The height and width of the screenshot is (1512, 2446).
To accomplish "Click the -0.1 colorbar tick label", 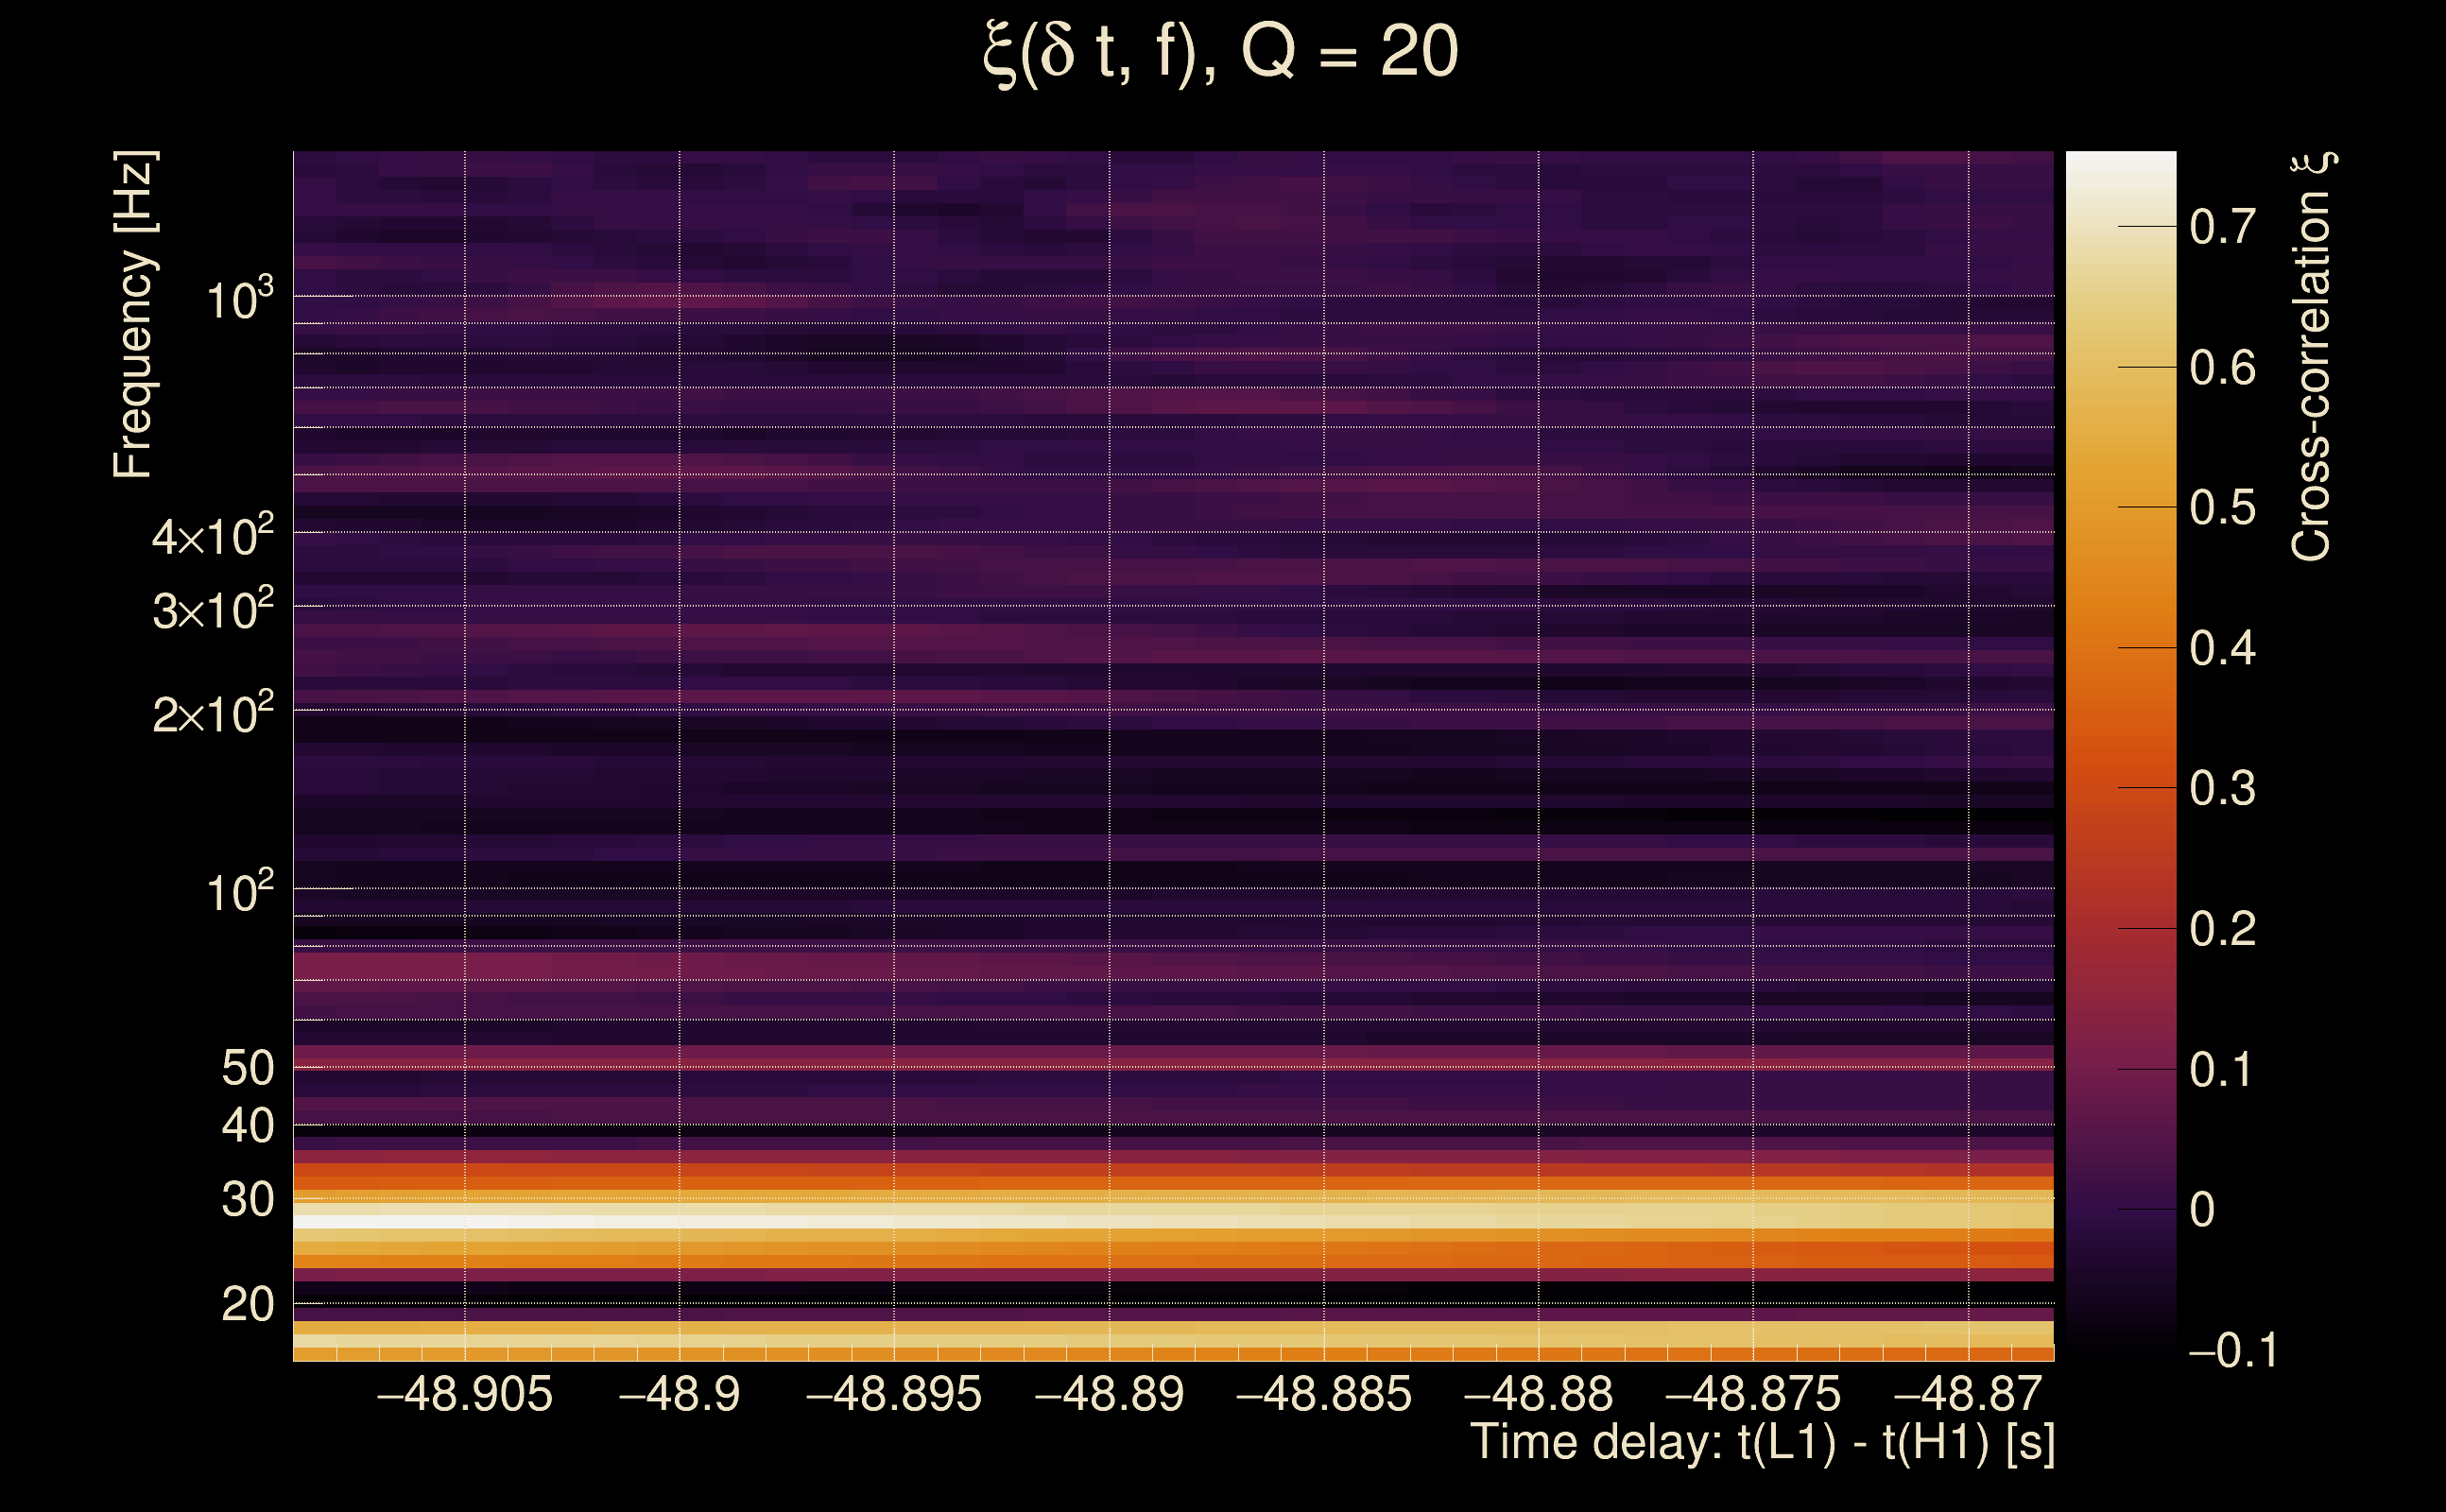I will (2232, 1350).
